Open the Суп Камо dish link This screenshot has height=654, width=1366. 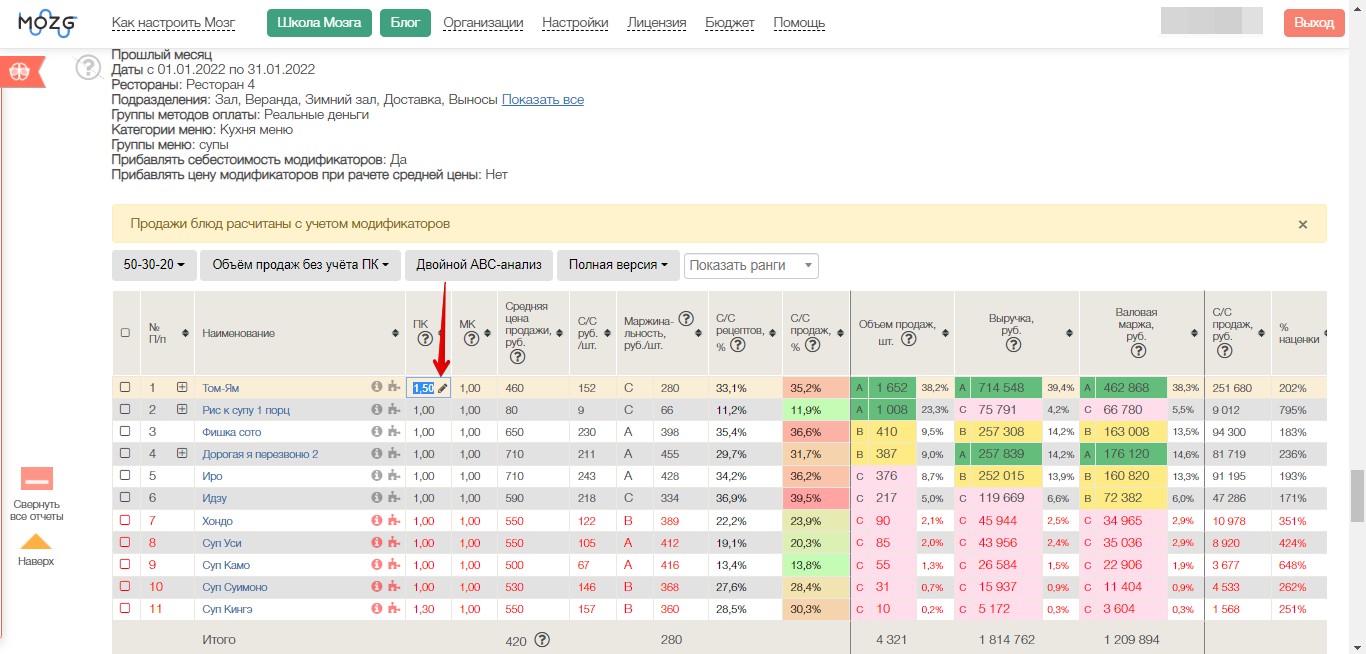[x=224, y=565]
